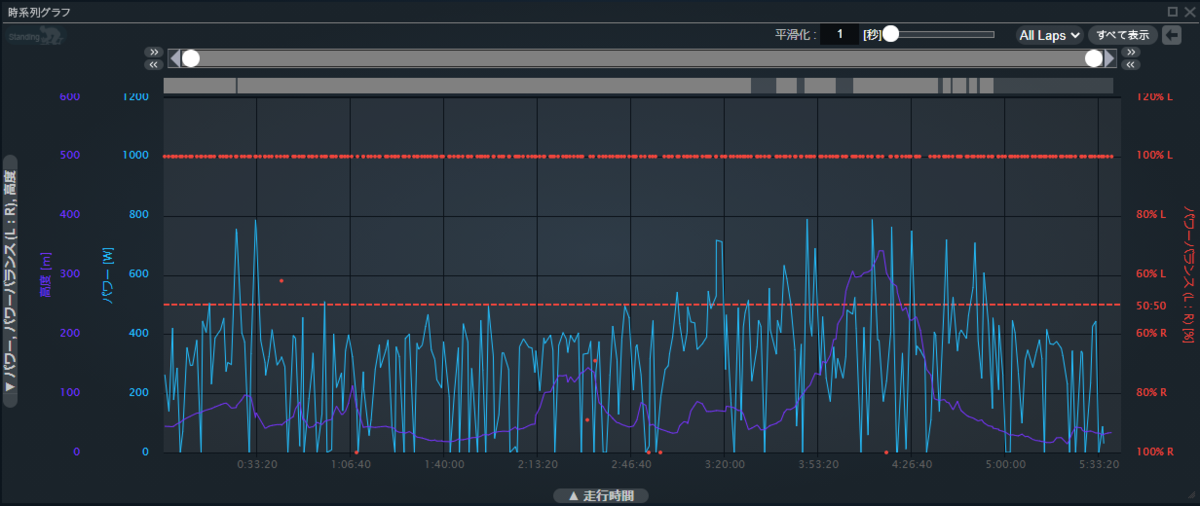Screen dimensions: 1200x506
Task: Click the 1:06:40 time axis label
Action: click(350, 465)
